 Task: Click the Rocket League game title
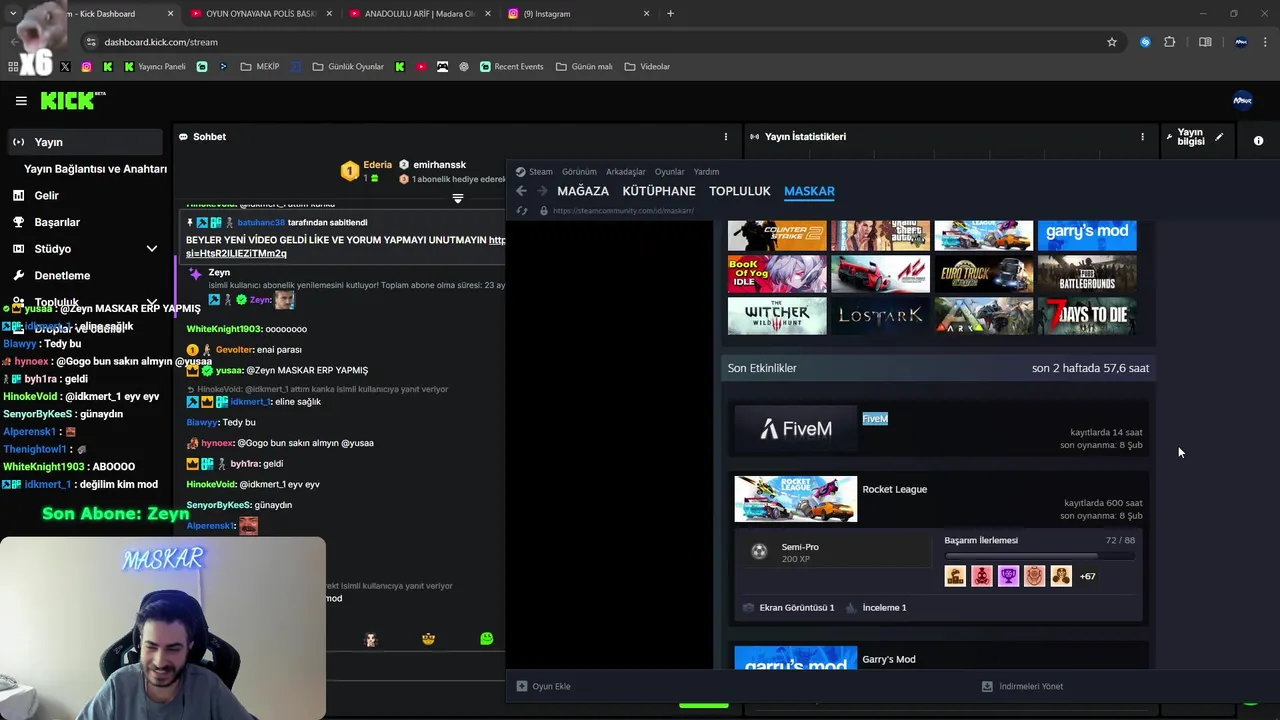[895, 489]
